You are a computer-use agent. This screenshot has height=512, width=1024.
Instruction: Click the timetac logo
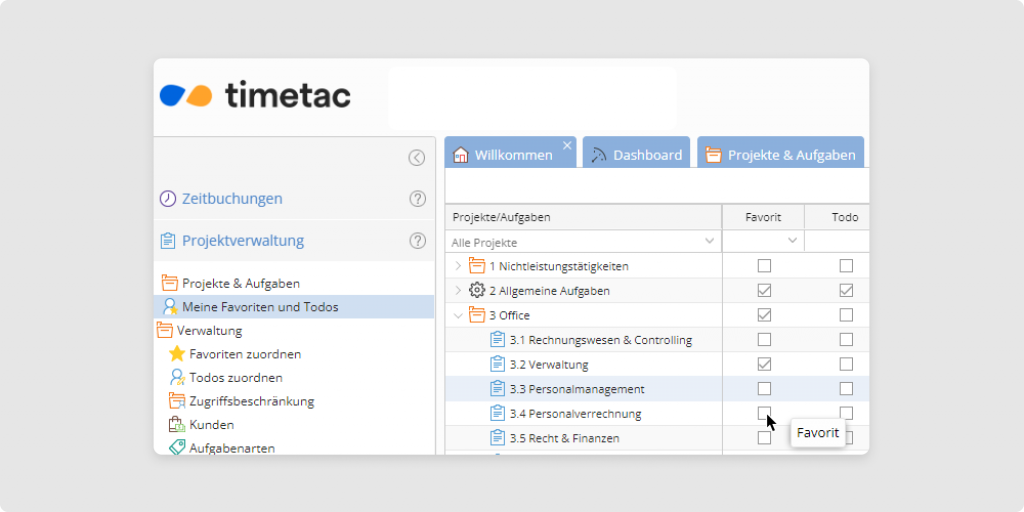tap(256, 95)
